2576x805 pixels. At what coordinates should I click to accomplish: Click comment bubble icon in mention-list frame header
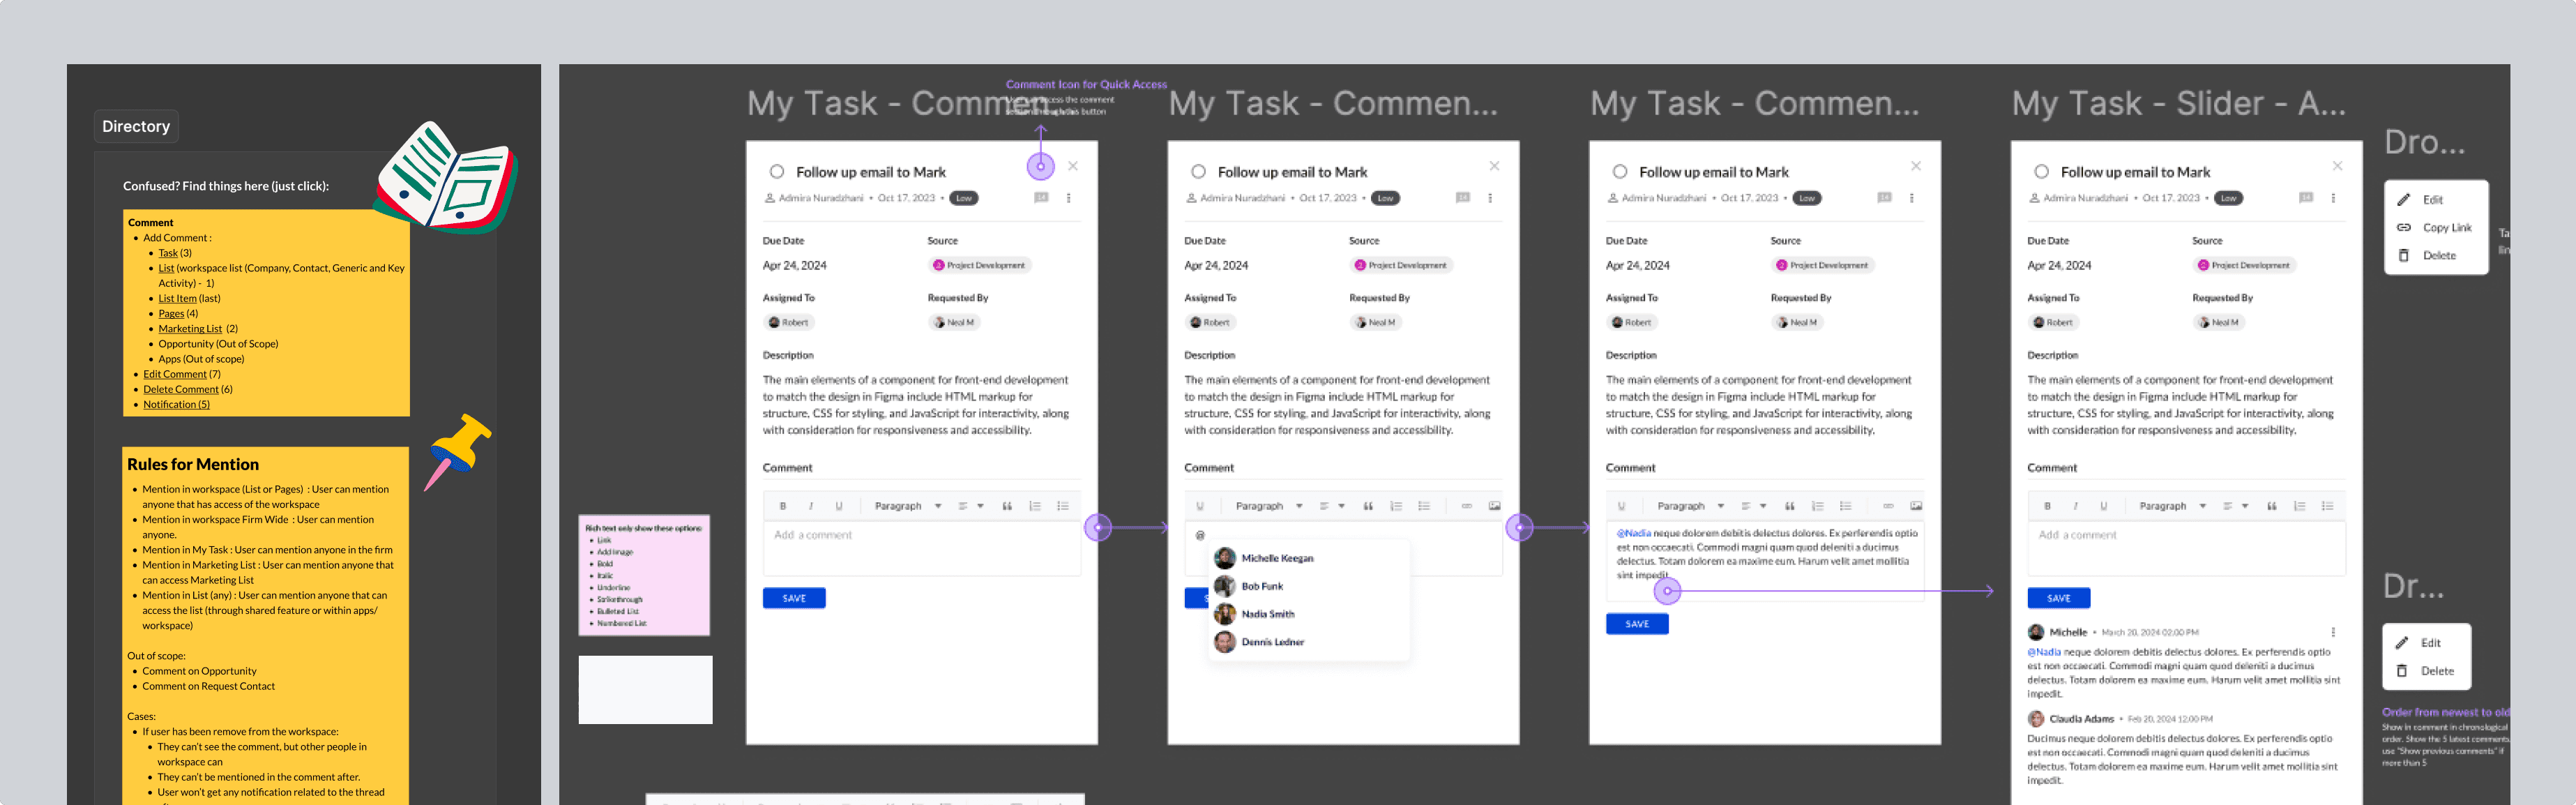1463,198
